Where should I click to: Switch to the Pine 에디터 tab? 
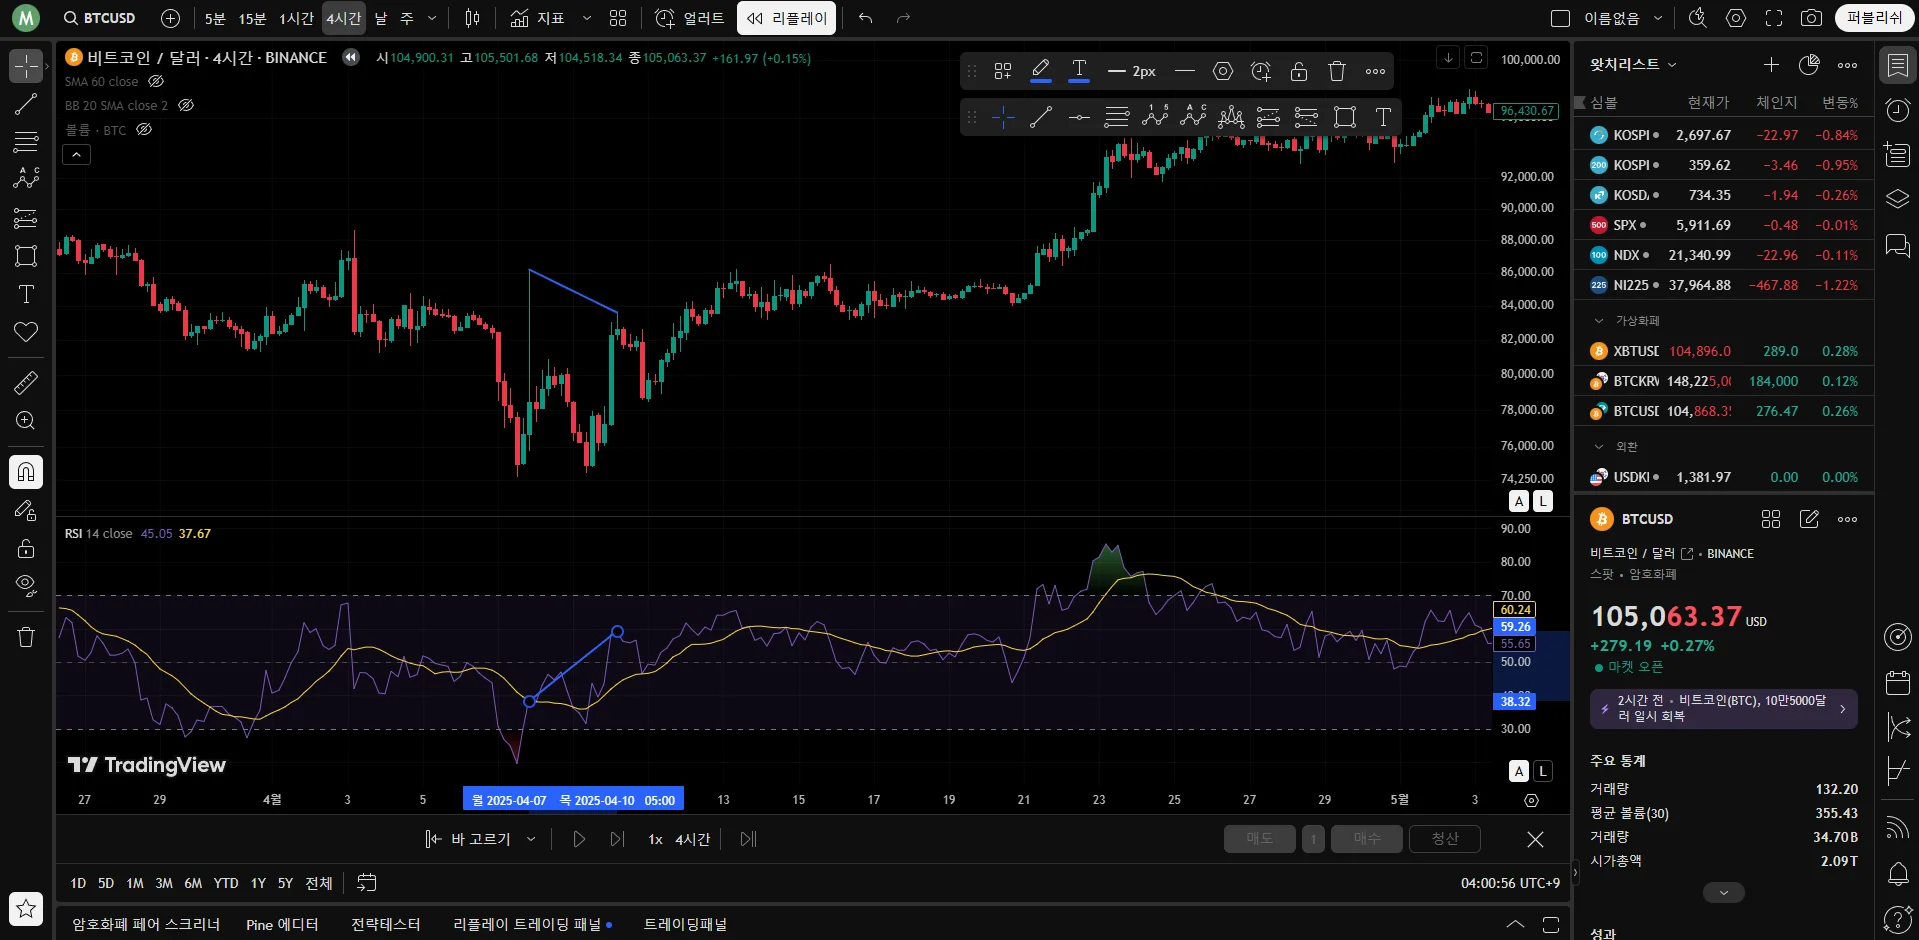(282, 924)
